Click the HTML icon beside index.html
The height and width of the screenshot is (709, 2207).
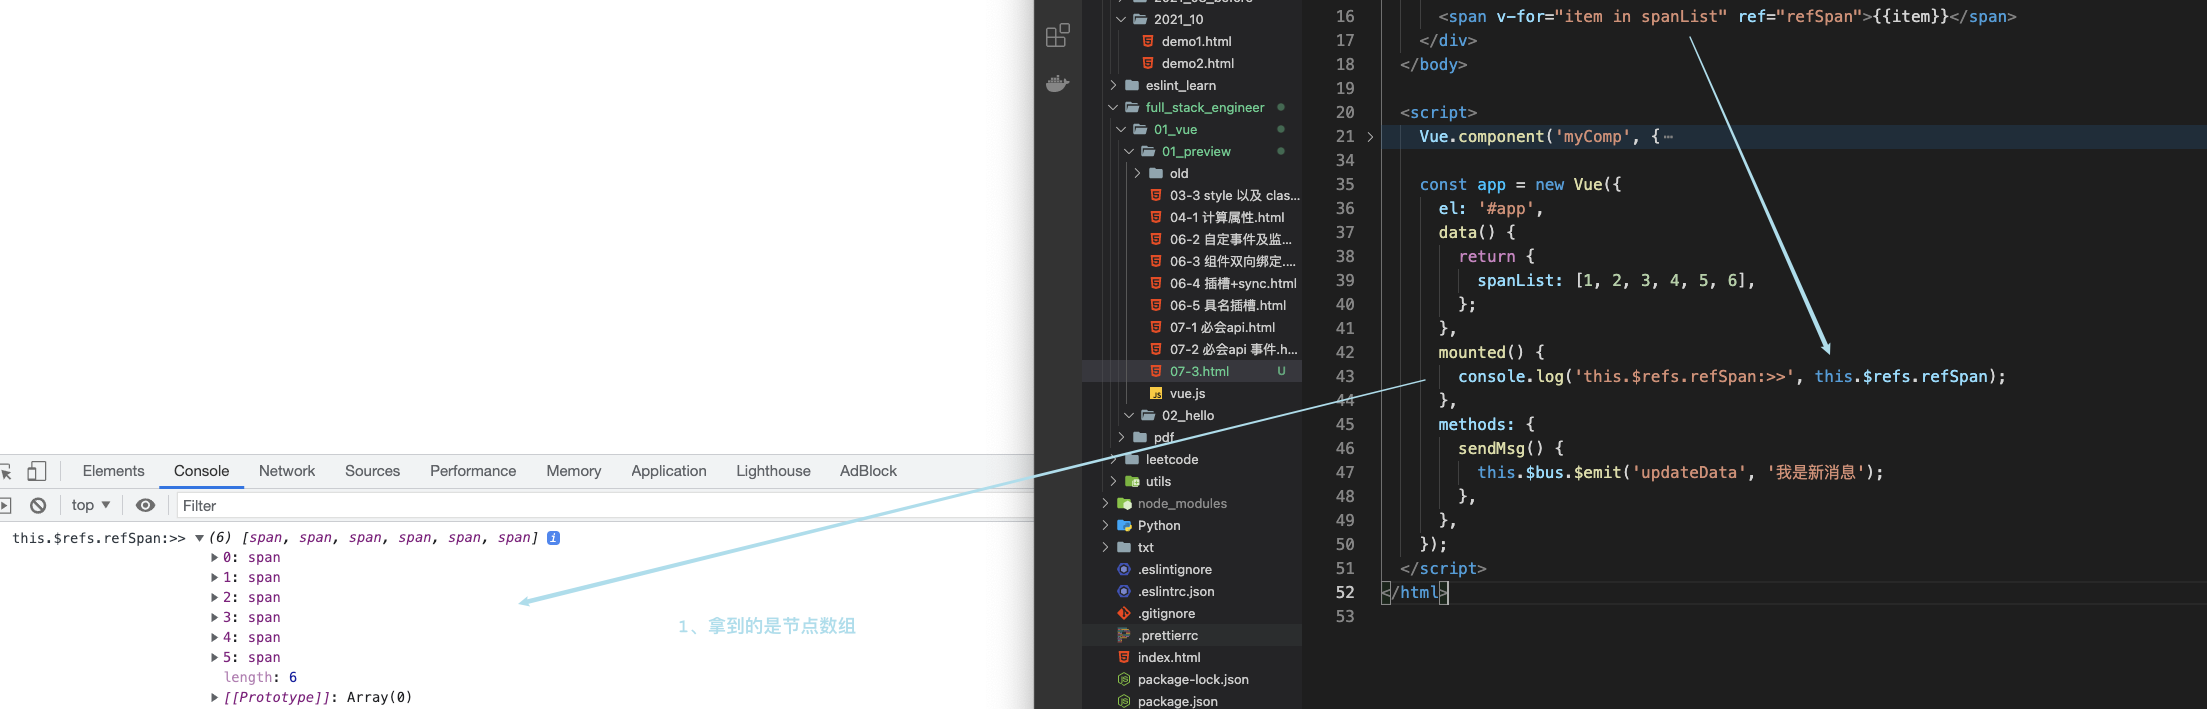(1124, 657)
